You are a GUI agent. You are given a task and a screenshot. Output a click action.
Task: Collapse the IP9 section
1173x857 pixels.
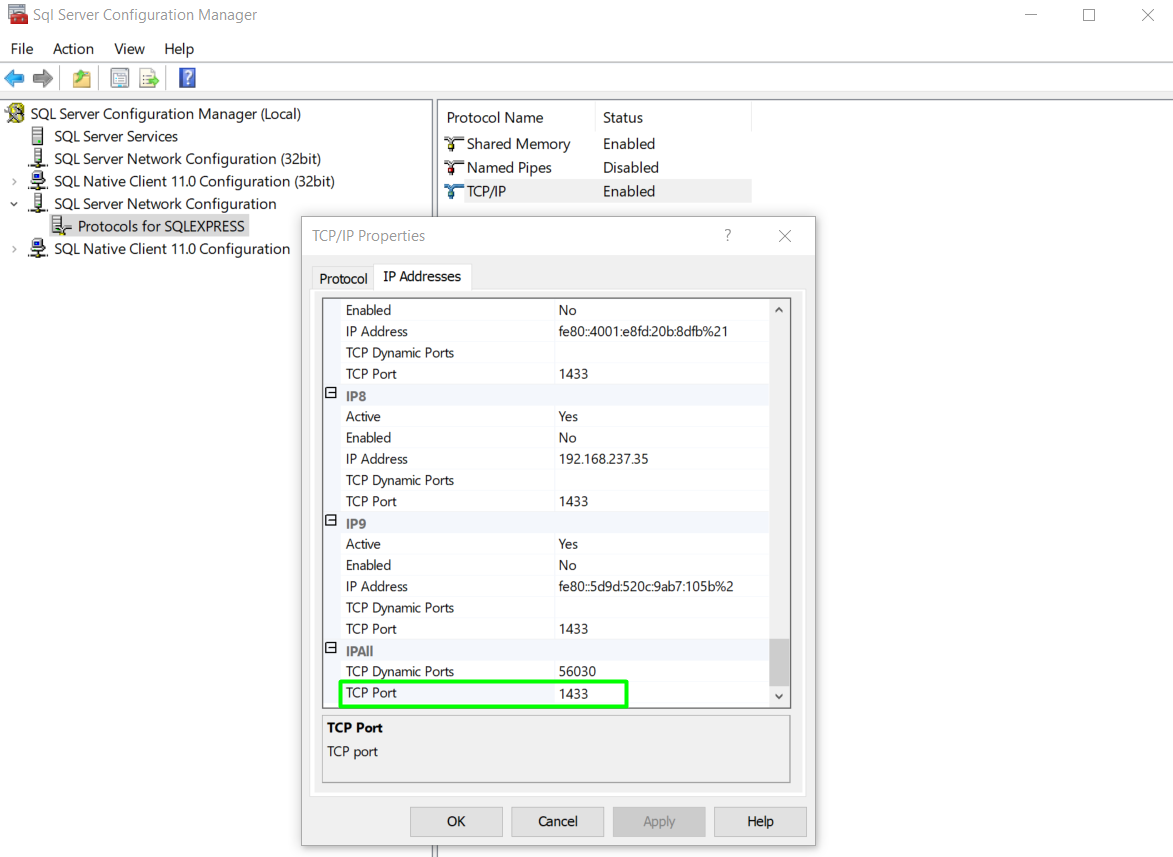331,520
